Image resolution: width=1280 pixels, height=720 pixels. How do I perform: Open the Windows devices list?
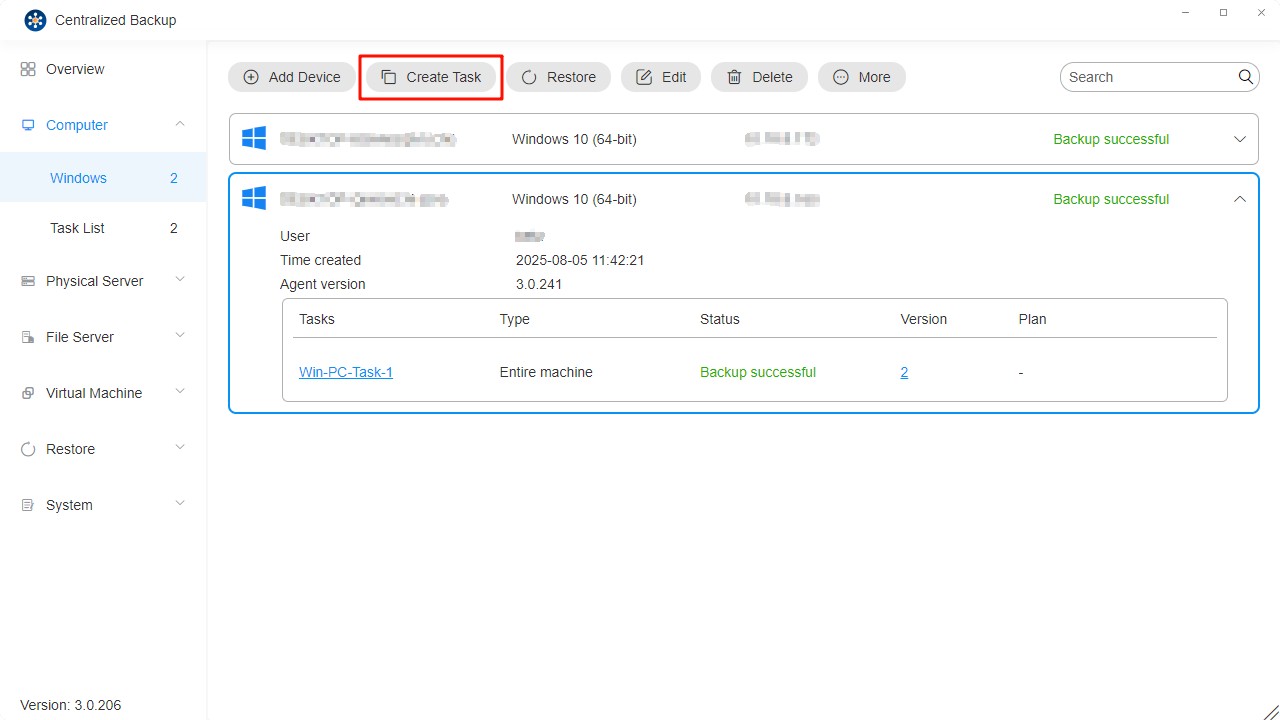tap(78, 177)
